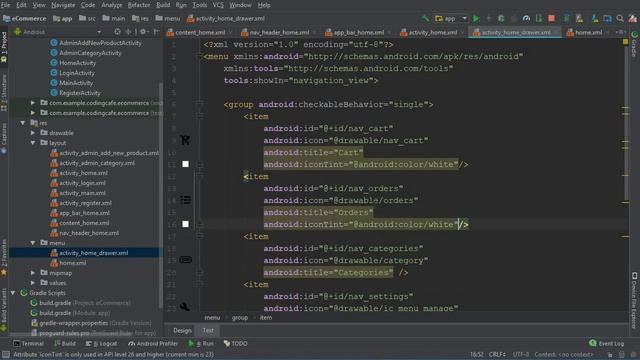Toggle the Structure tool window
640x360 pixels.
coord(4,92)
